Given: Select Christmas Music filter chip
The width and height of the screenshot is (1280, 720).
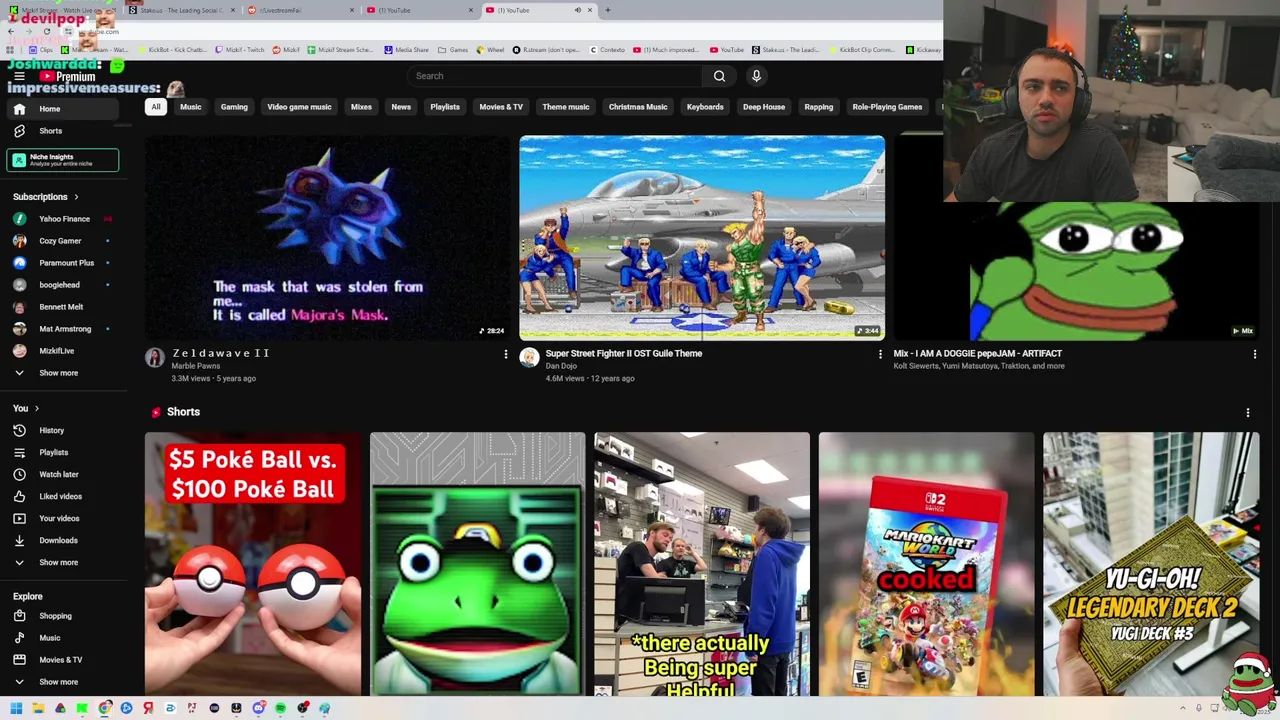Looking at the screenshot, I should [638, 107].
